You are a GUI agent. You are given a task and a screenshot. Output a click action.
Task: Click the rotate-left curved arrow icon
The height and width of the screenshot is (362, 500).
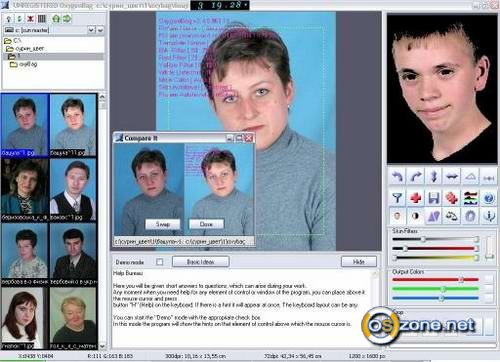(397, 176)
